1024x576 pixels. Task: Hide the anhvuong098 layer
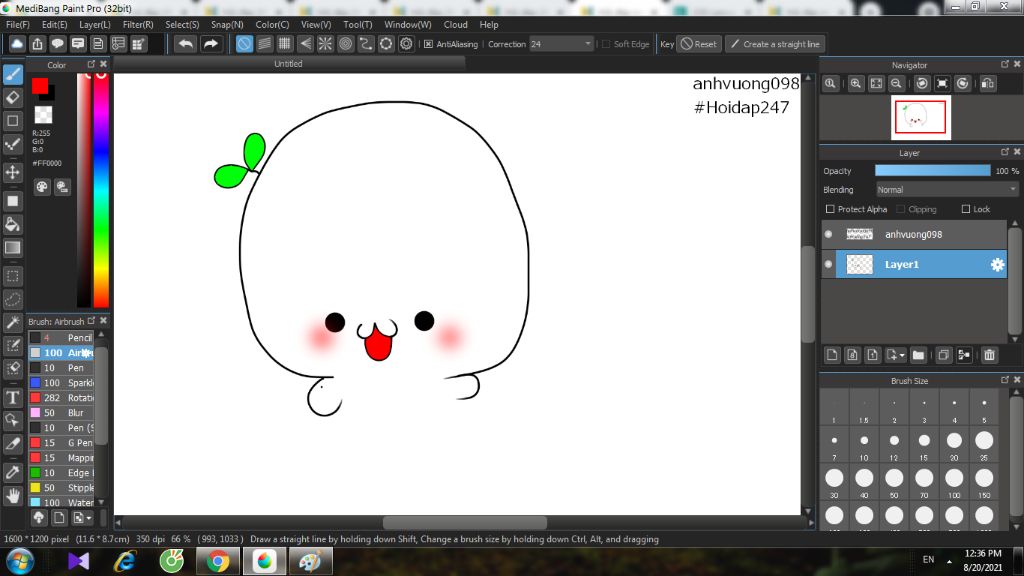tap(828, 234)
